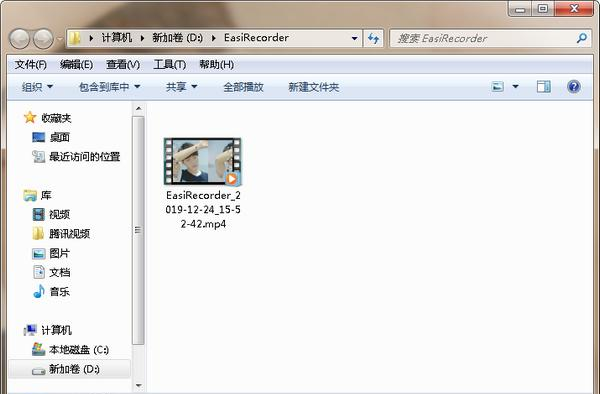Open the 编辑(E) menu

pyautogui.click(x=77, y=65)
